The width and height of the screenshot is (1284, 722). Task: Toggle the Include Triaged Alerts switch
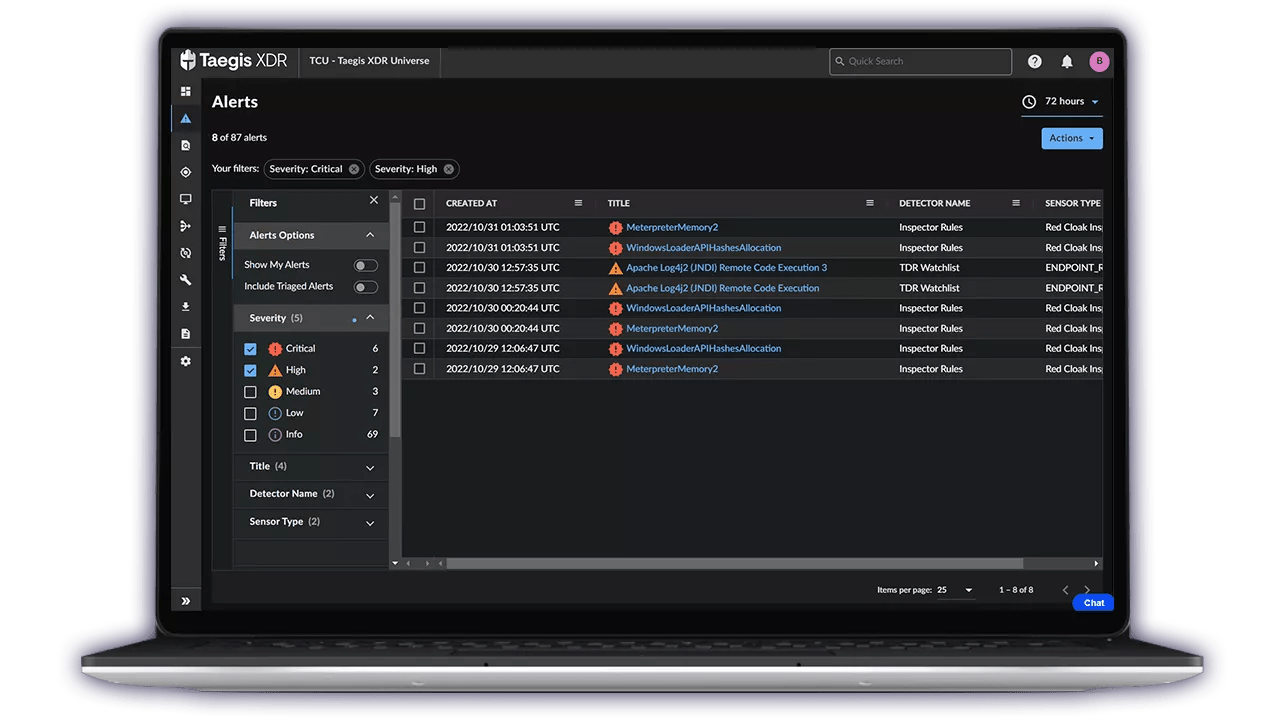click(x=366, y=287)
